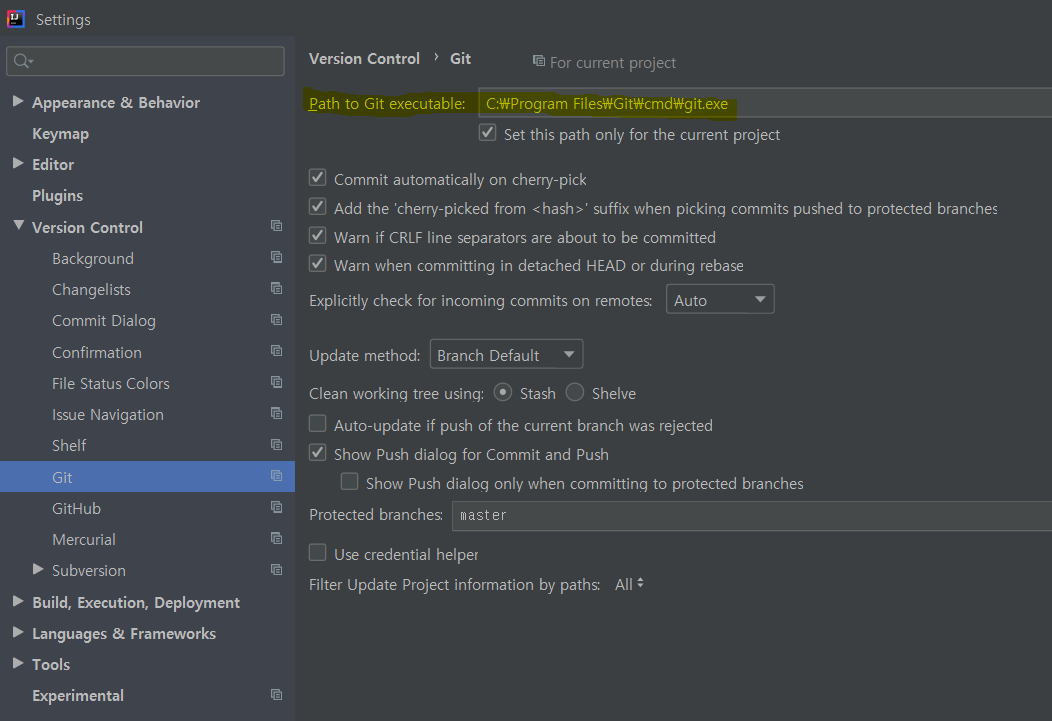Click the IntelliJ logo in the title bar
Viewport: 1052px width, 721px height.
pyautogui.click(x=15, y=19)
